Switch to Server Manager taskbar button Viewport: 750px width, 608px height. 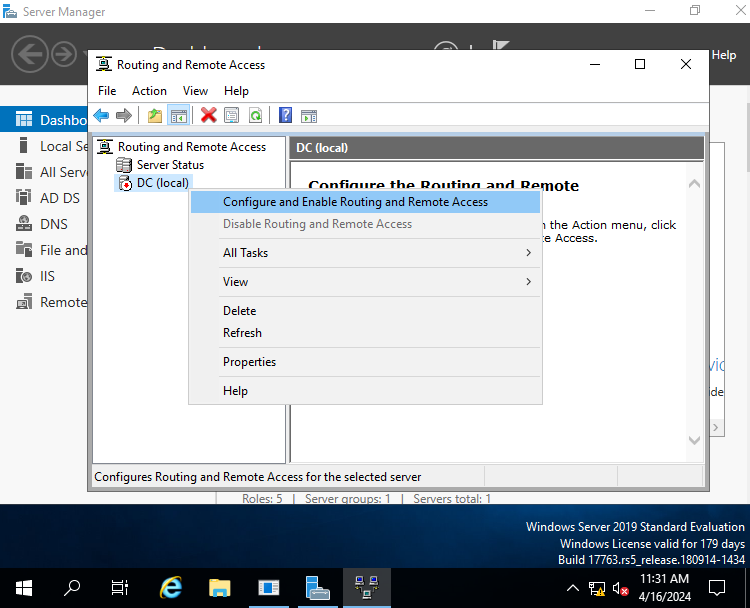[318, 588]
